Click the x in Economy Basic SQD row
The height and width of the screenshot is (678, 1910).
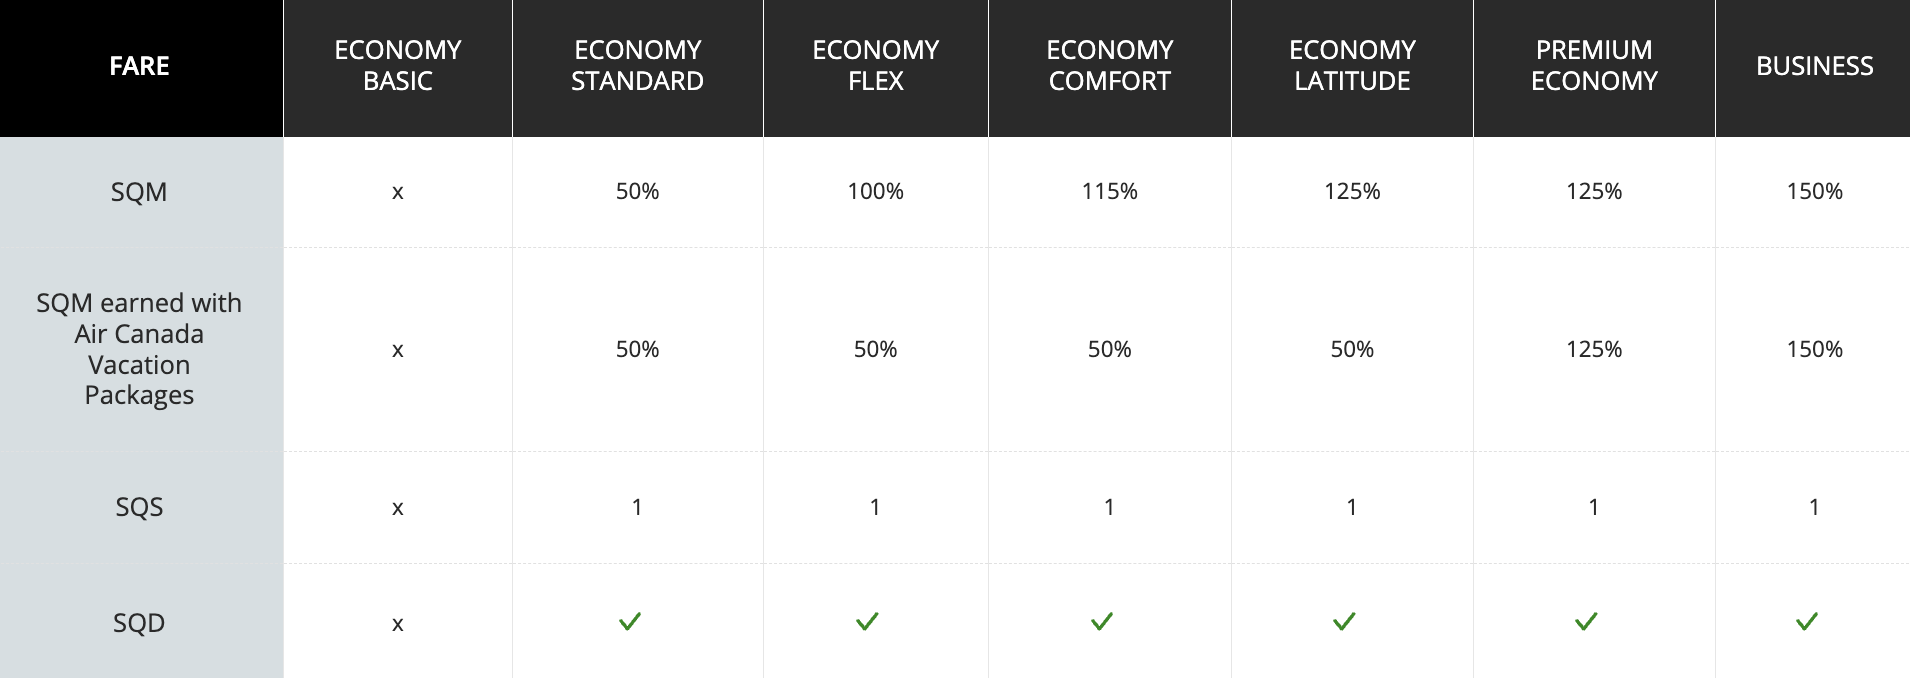point(398,624)
